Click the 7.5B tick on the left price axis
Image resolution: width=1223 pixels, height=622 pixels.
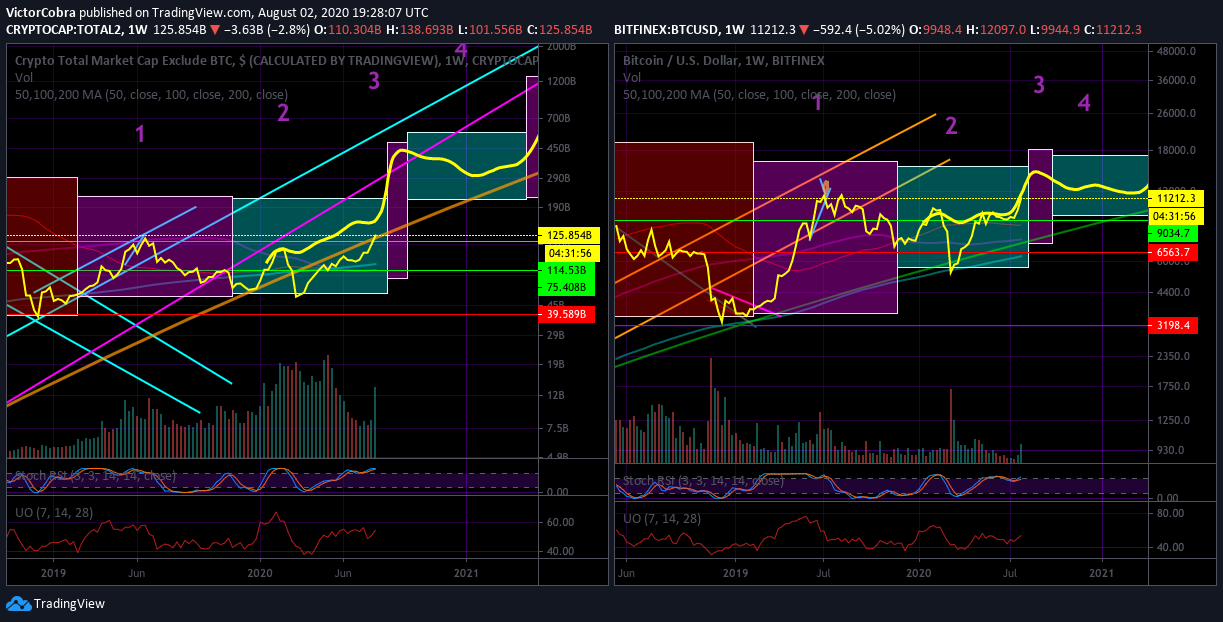pos(559,428)
